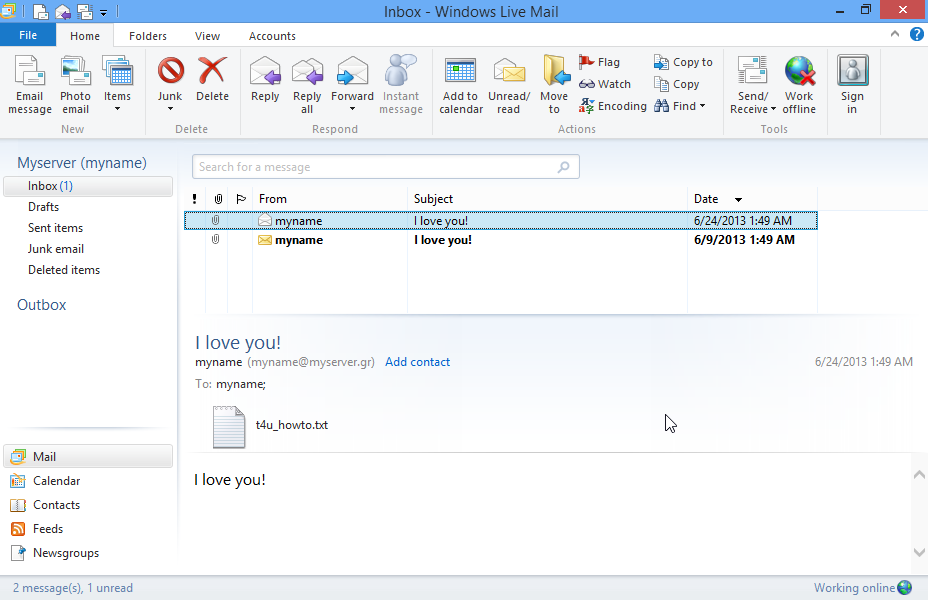Open the Deleted items folder
Viewport: 928px width, 600px height.
[64, 270]
